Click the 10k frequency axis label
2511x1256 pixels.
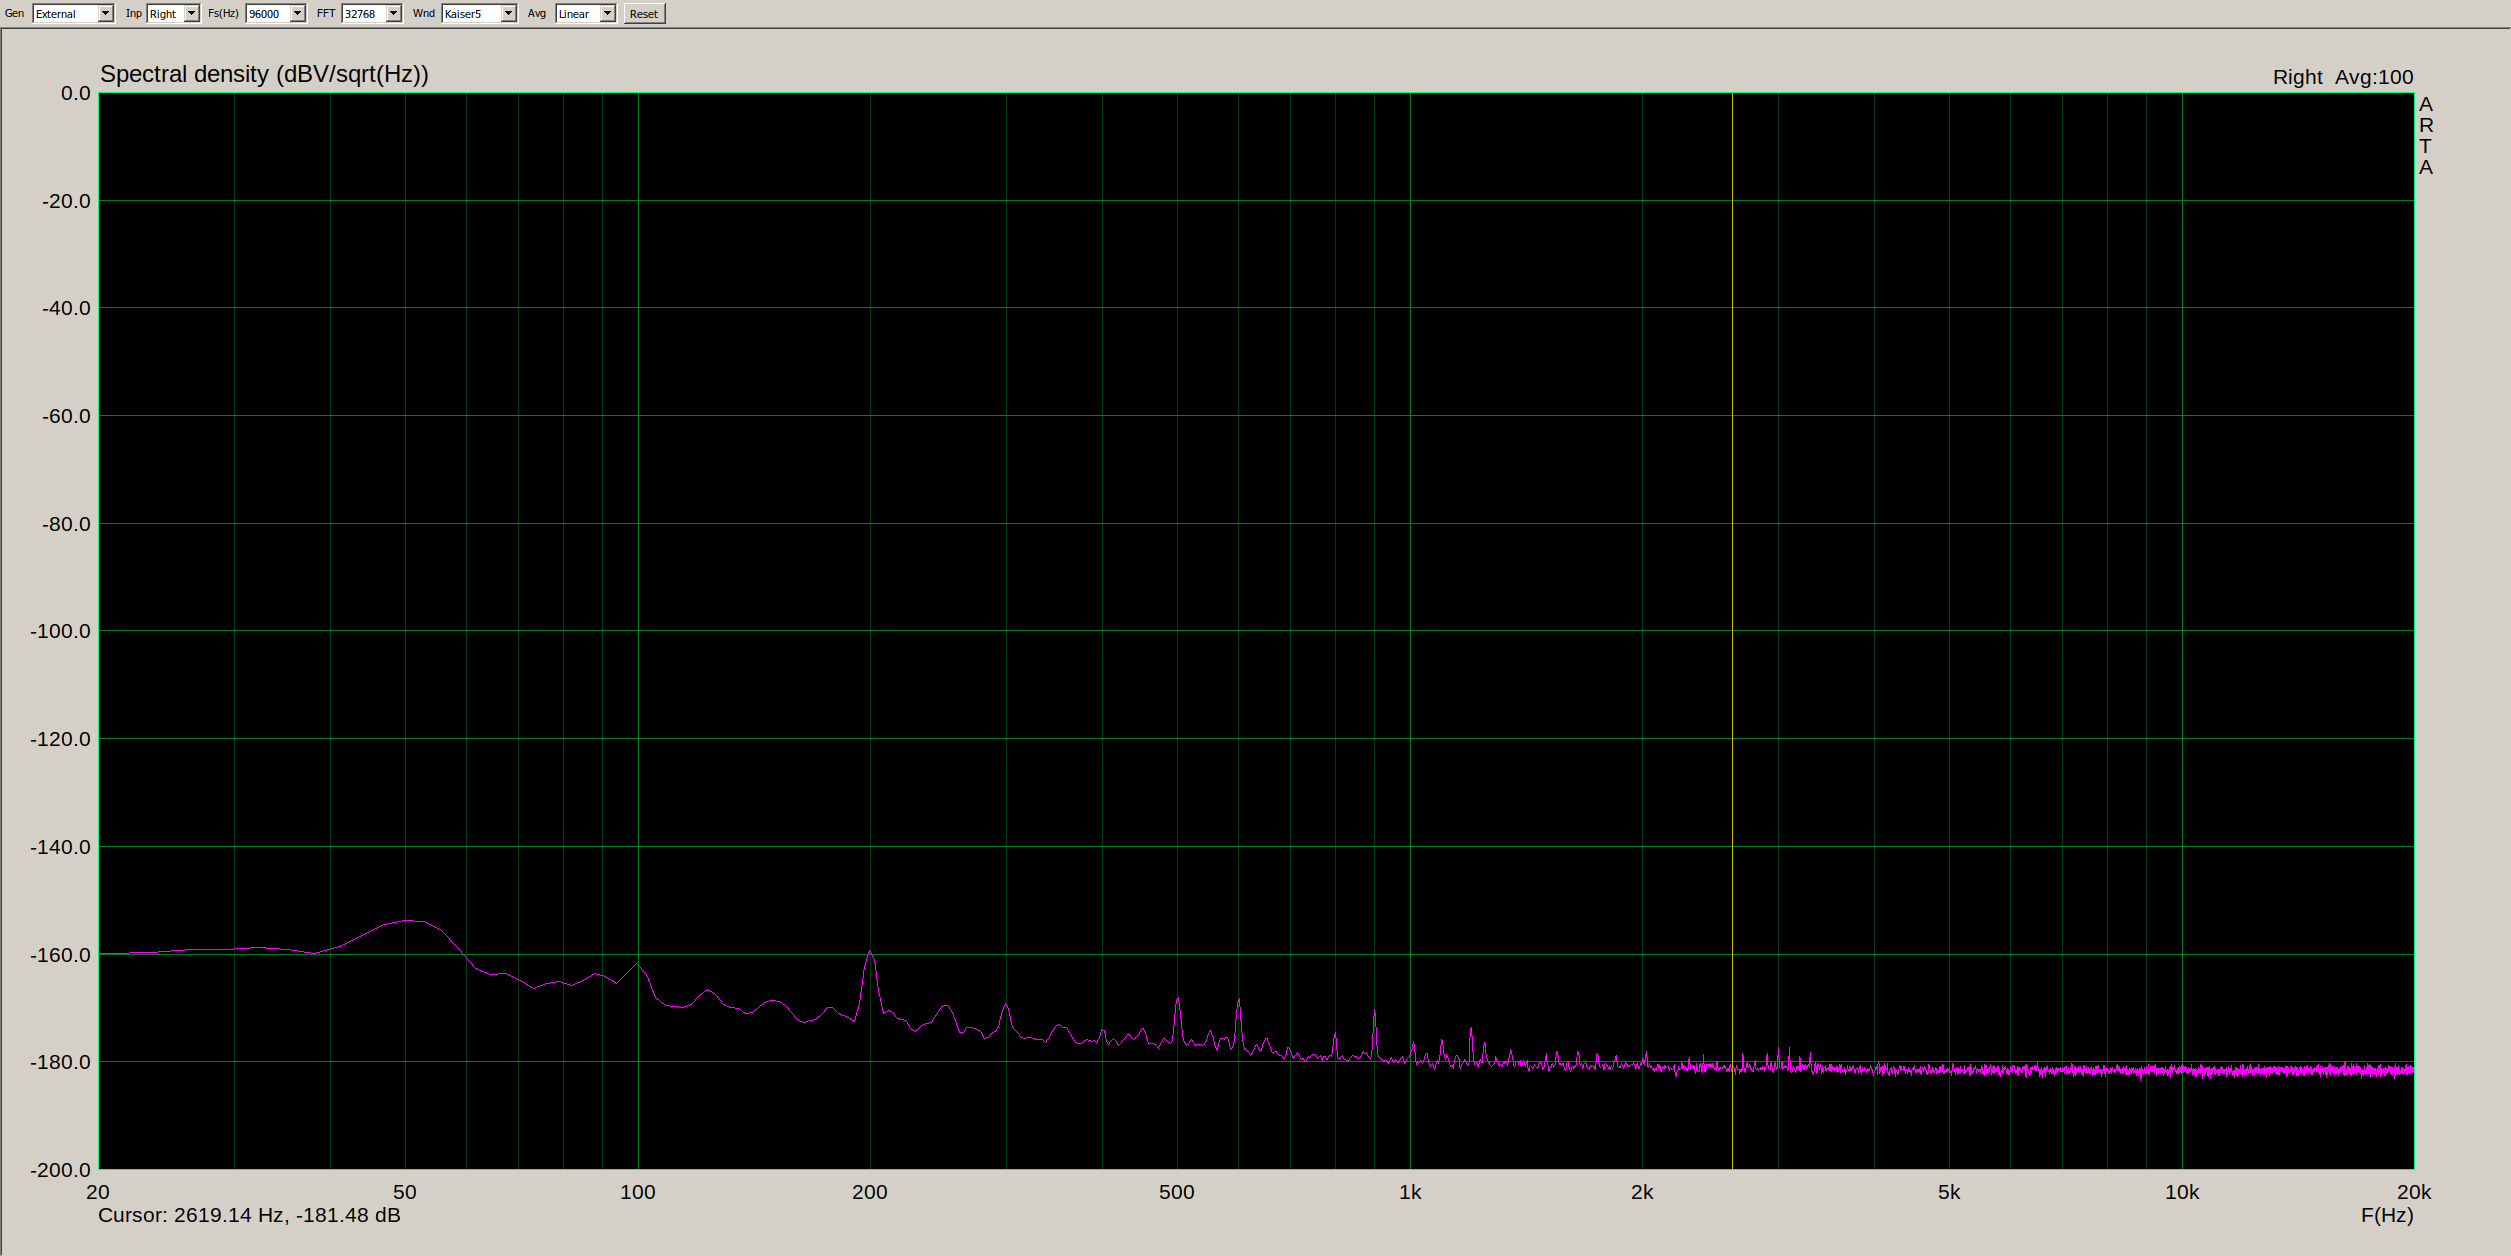pos(2181,1192)
